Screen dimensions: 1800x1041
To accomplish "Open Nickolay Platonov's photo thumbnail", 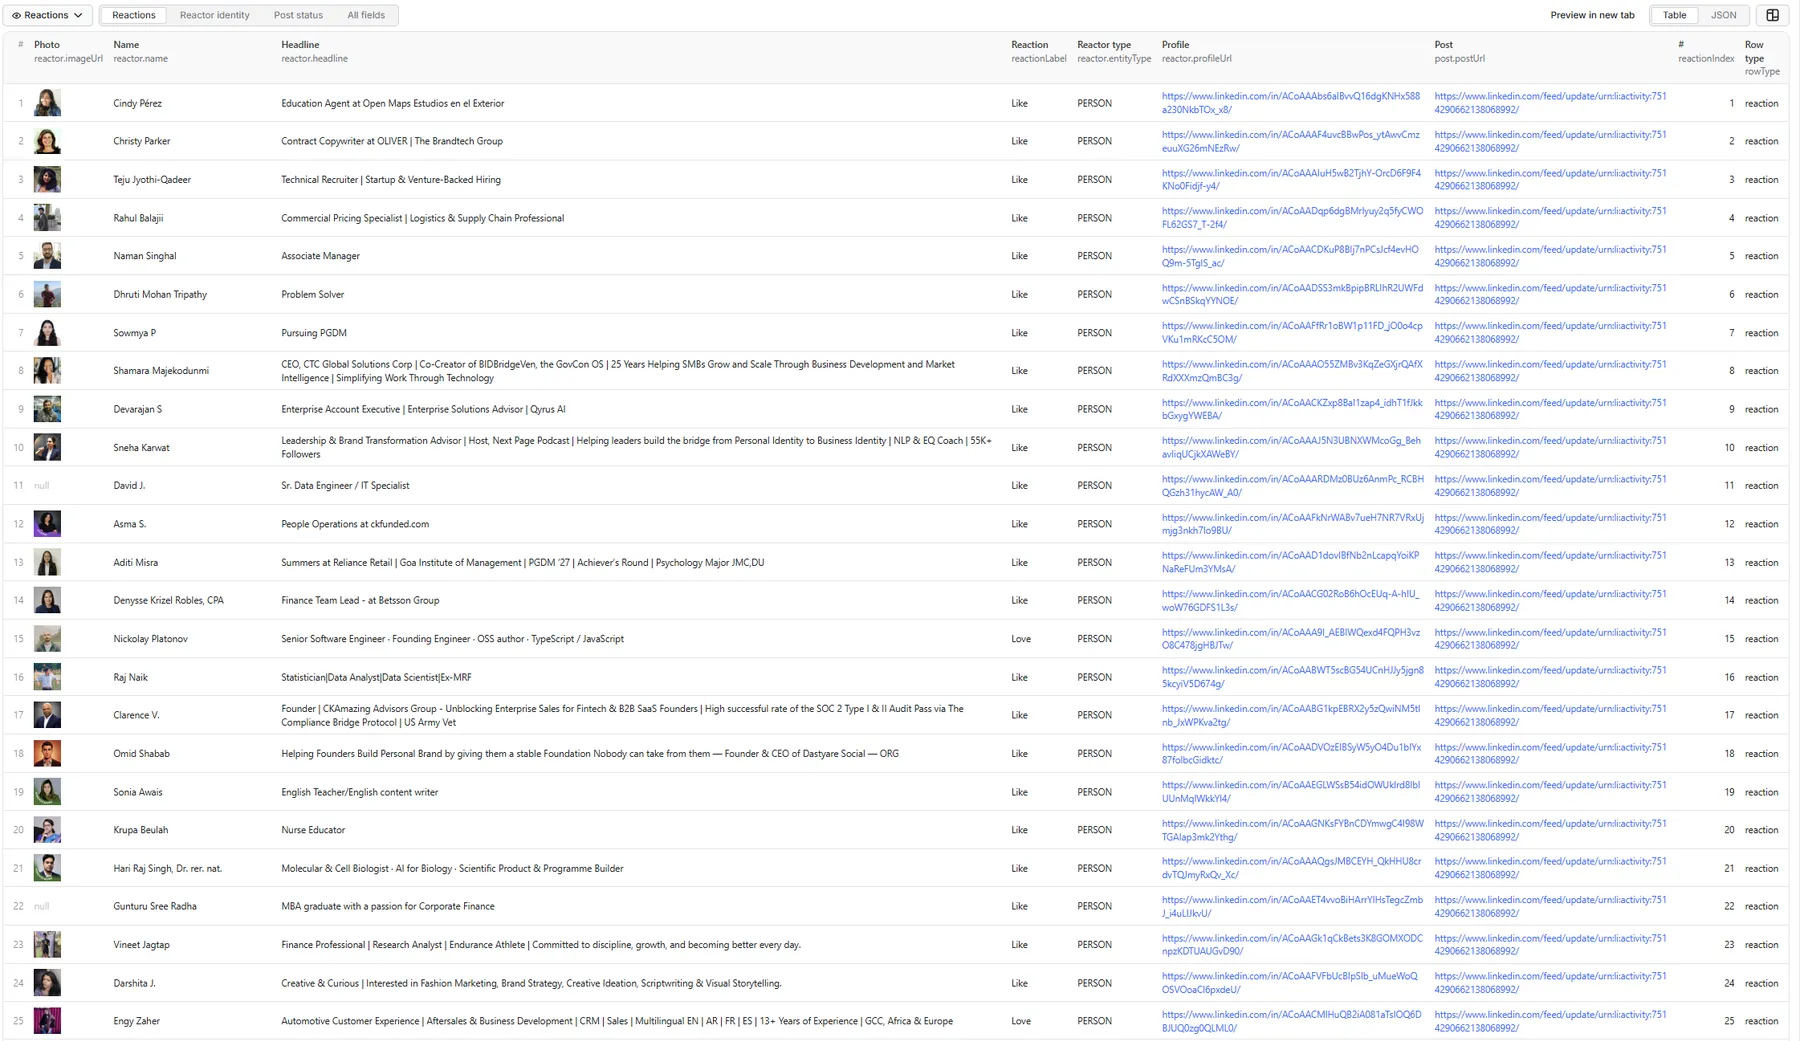I will 47,639.
